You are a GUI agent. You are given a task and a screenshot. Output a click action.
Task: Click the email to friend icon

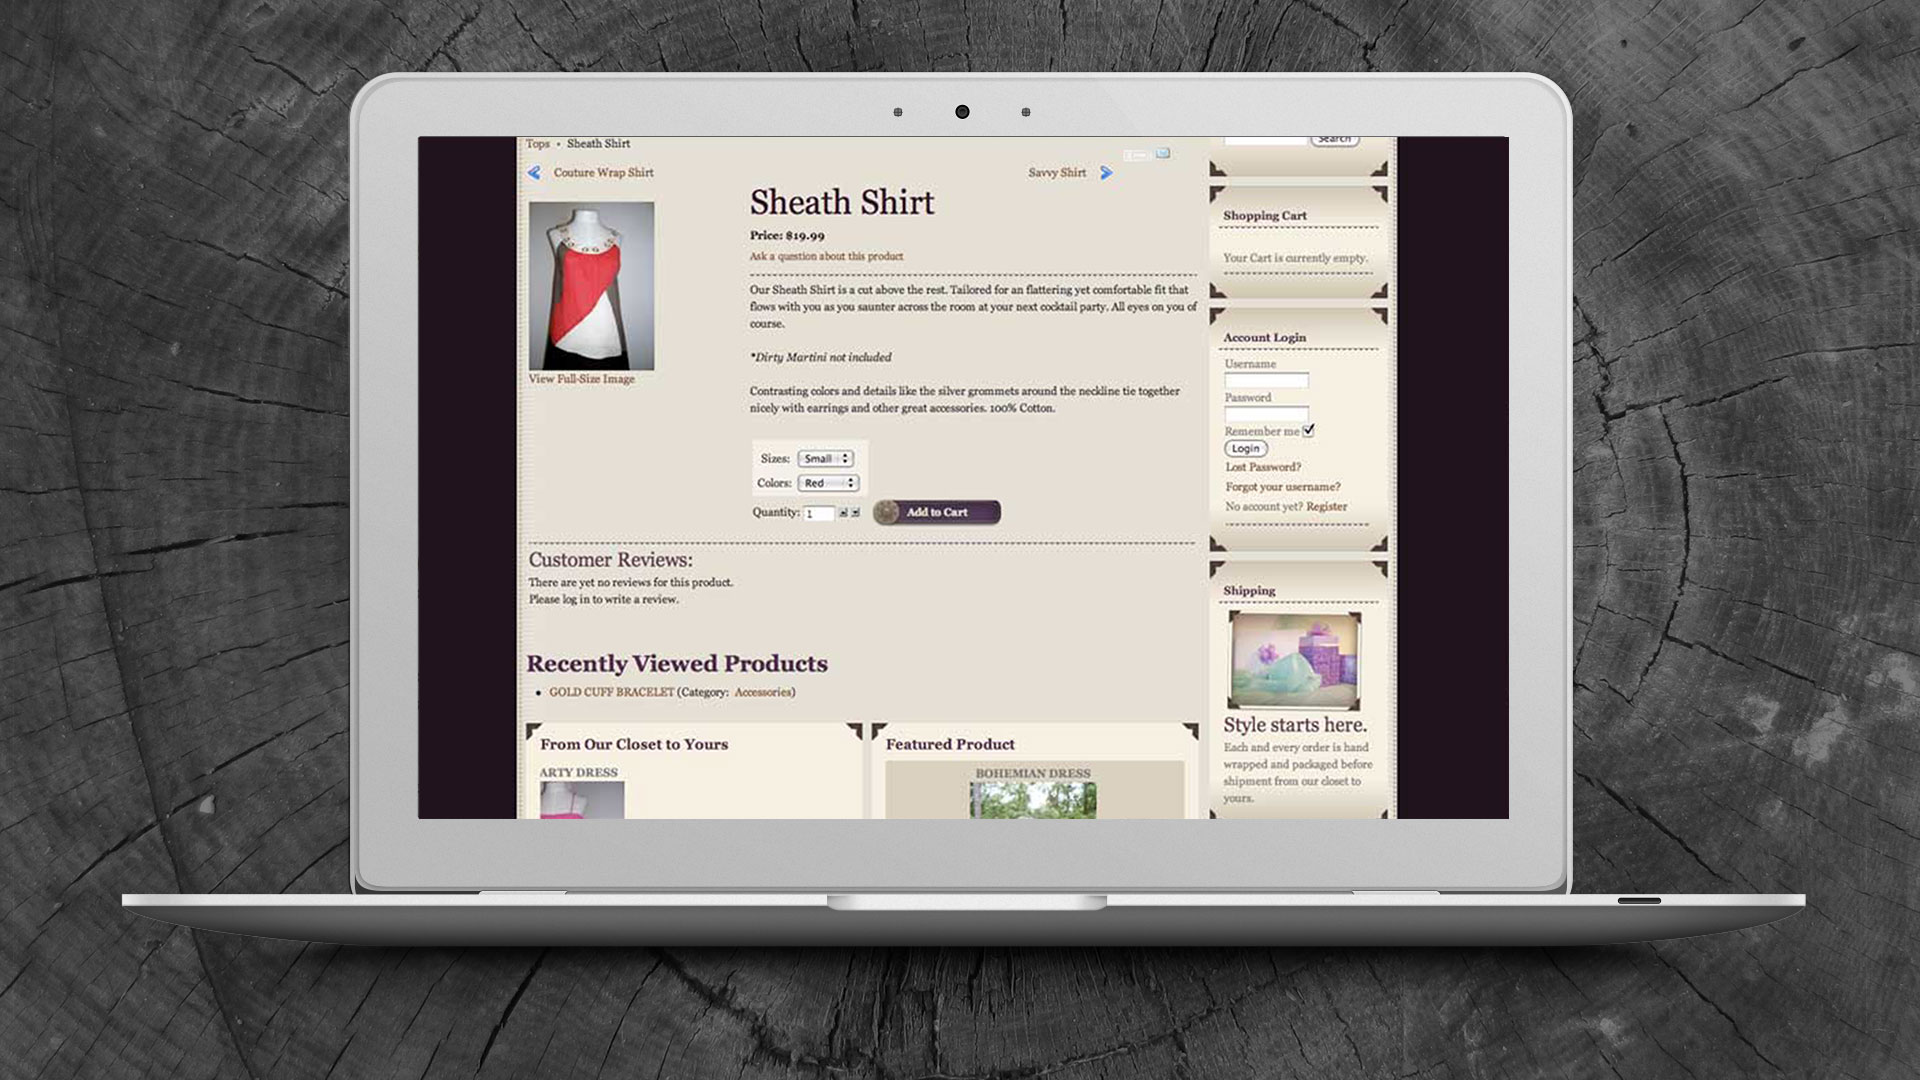click(1163, 154)
